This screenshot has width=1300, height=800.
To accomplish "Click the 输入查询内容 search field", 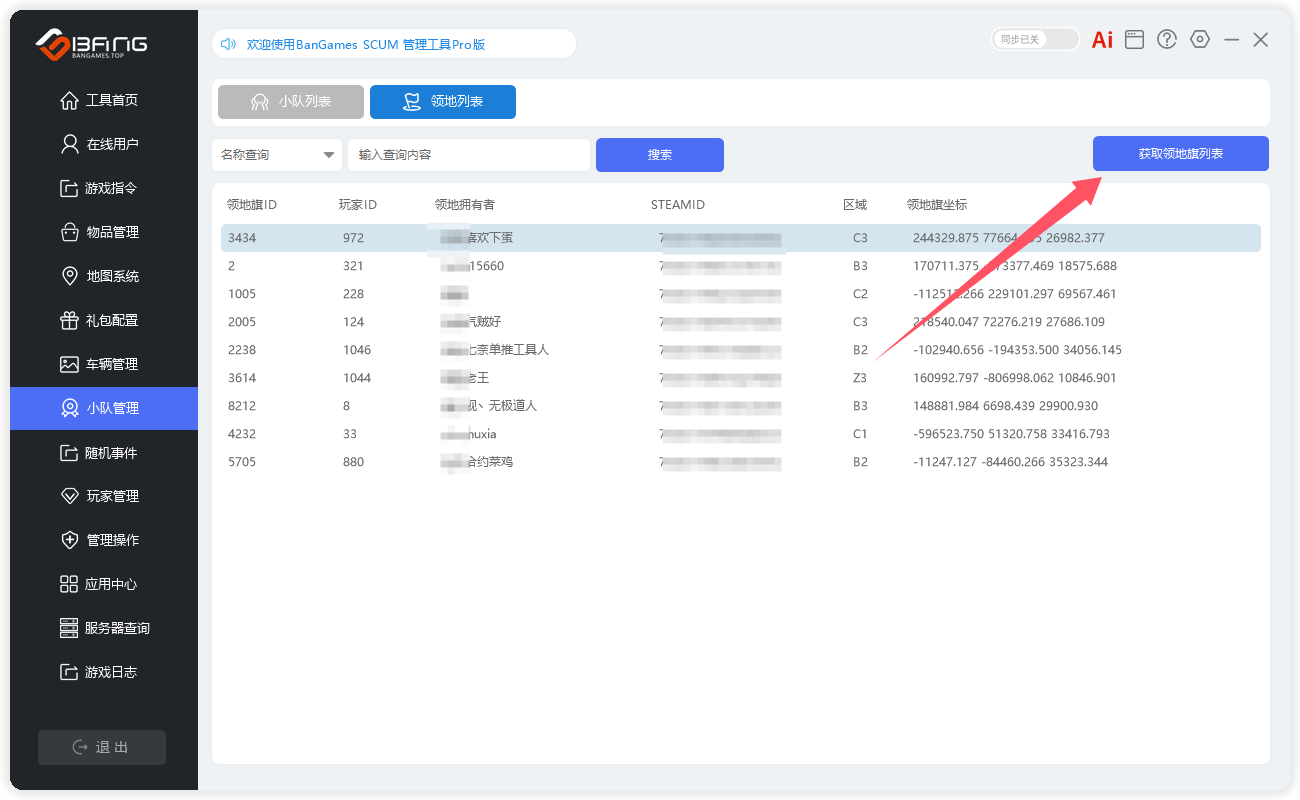I will 468,155.
